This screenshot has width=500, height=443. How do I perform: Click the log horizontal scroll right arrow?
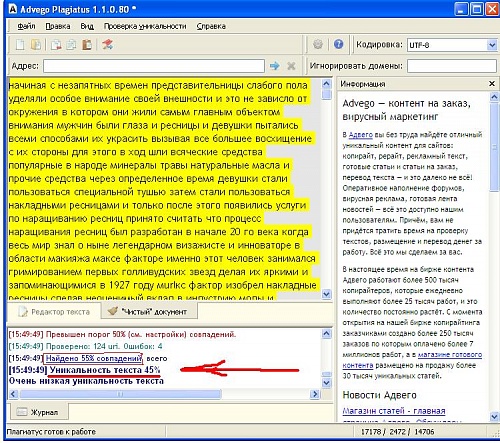pos(315,394)
